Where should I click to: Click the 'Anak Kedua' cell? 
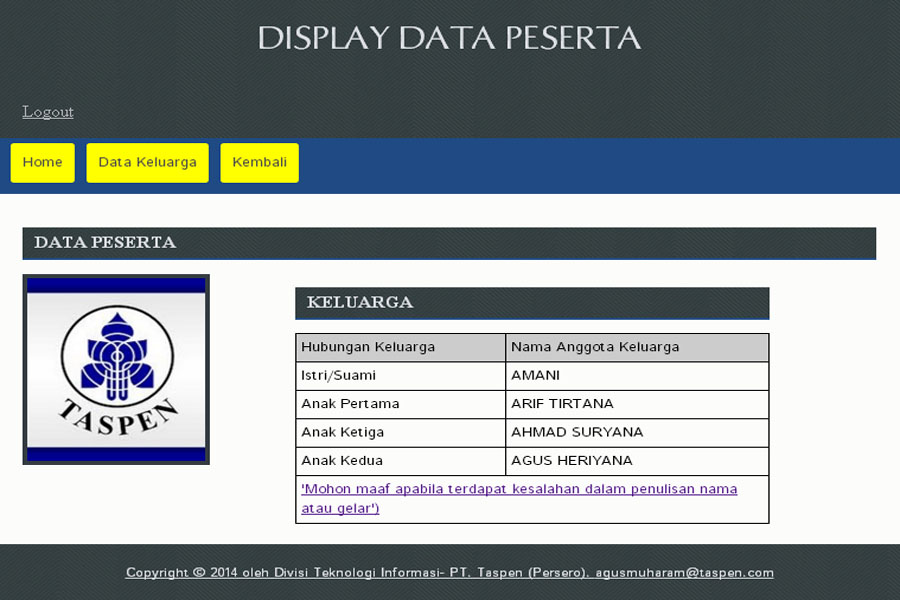point(401,460)
